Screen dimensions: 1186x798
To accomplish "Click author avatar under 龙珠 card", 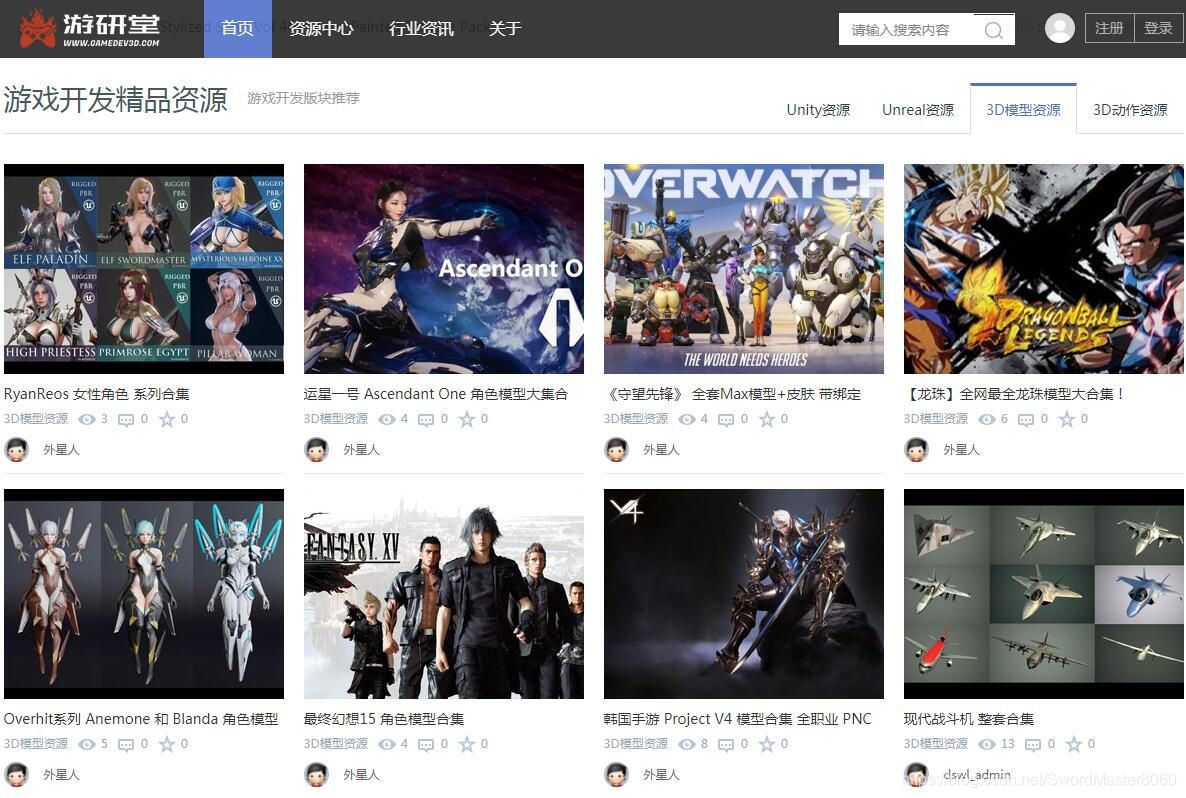I will 917,450.
